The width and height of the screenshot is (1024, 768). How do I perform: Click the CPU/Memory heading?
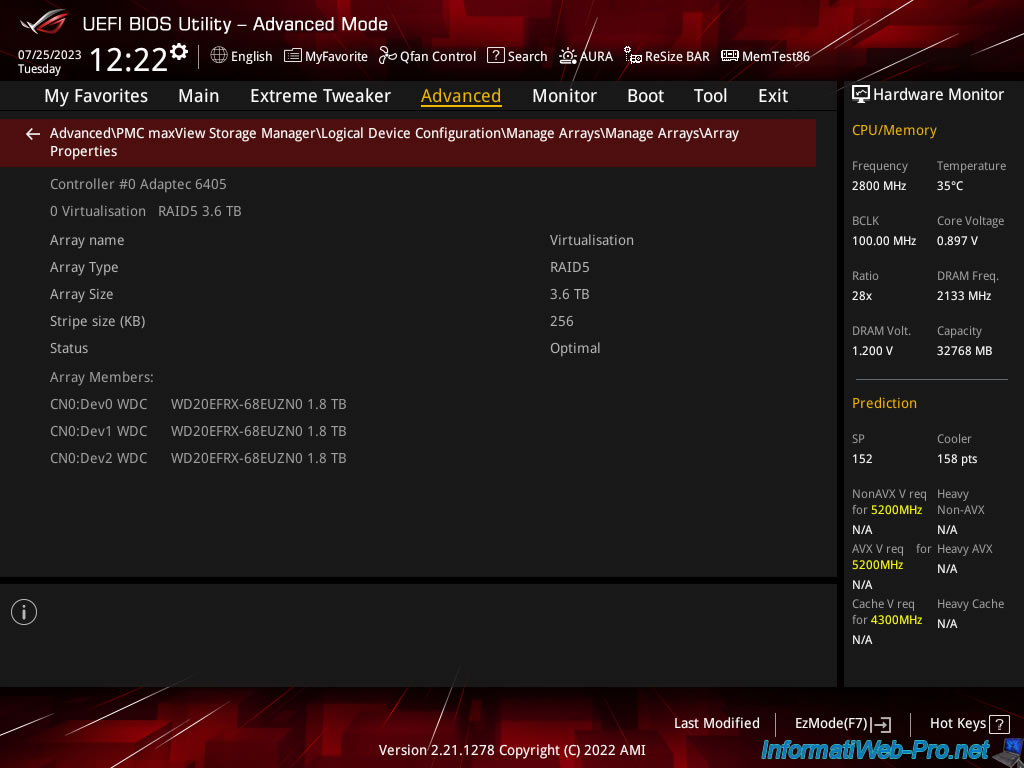tap(894, 130)
